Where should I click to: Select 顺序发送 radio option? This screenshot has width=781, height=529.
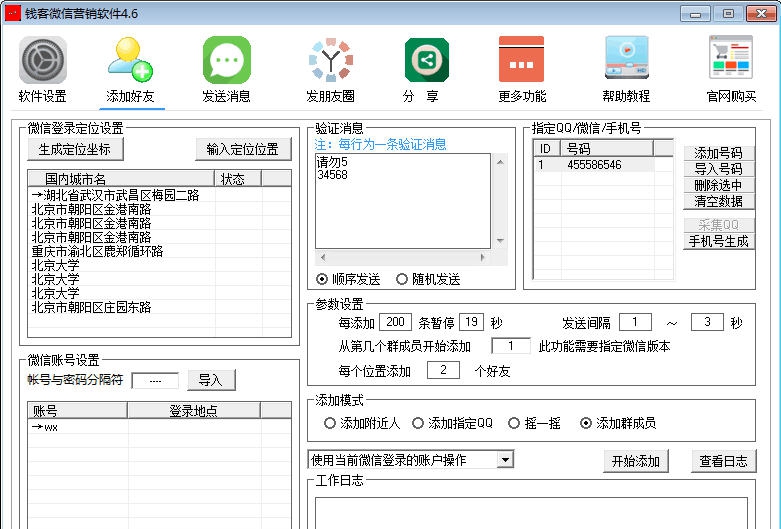pyautogui.click(x=348, y=279)
